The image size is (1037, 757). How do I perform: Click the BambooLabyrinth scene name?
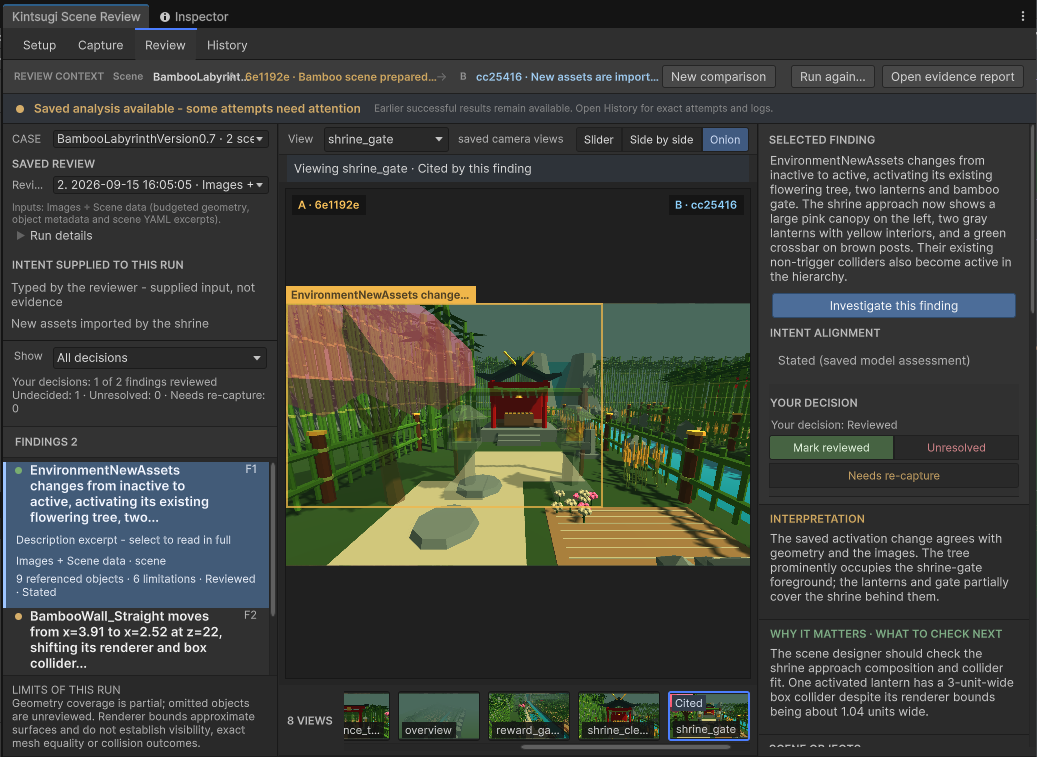pos(198,77)
